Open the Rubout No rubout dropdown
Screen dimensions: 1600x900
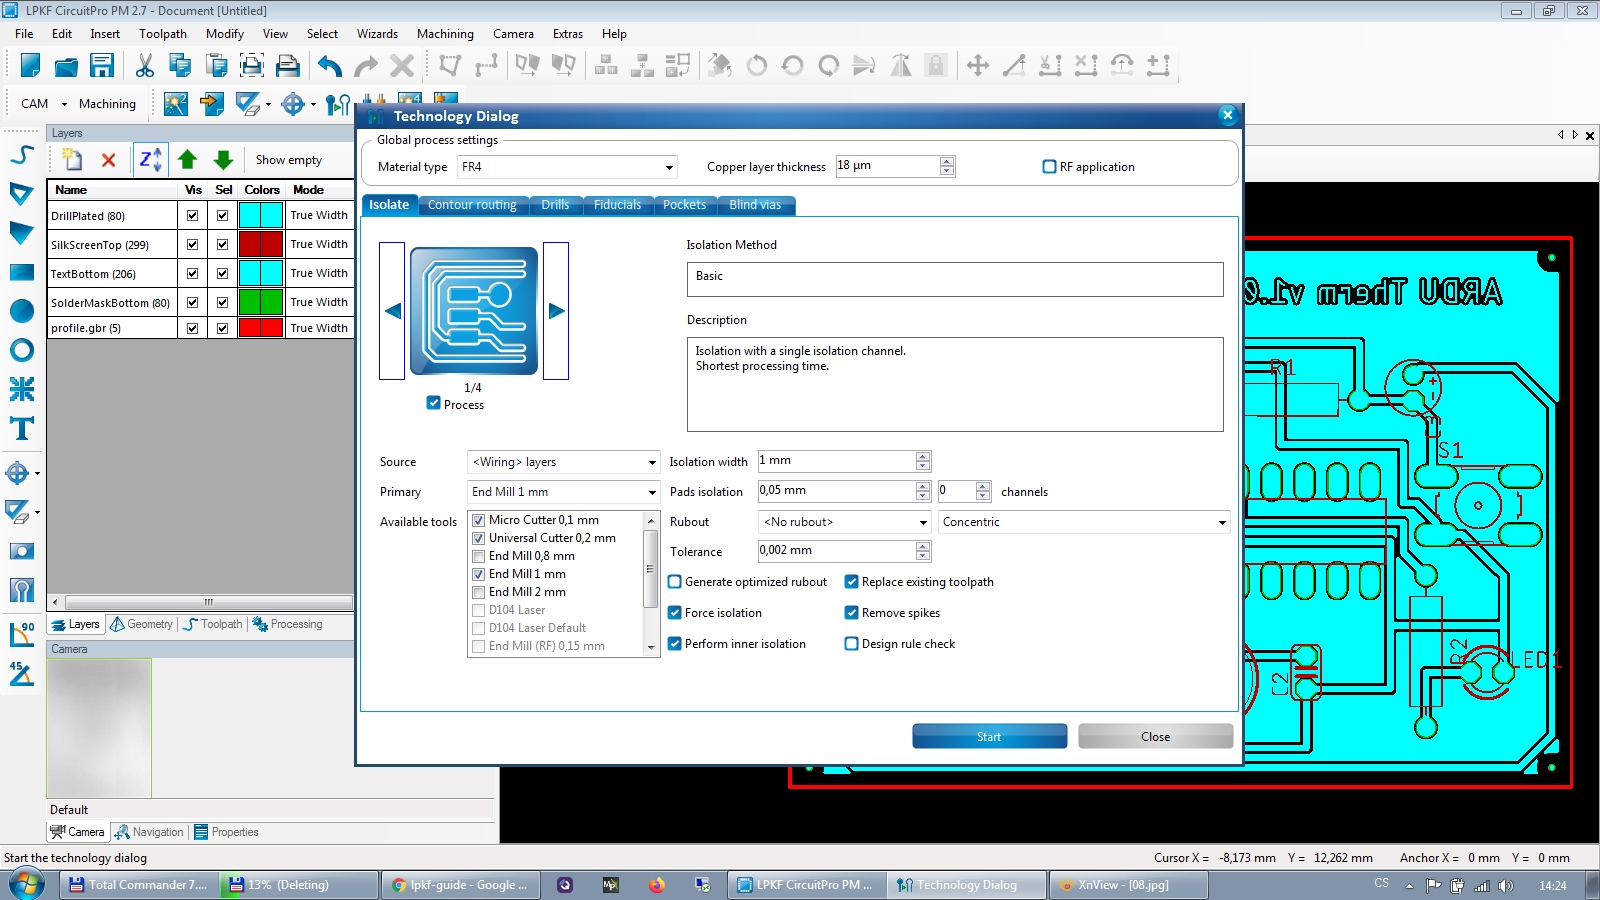923,522
